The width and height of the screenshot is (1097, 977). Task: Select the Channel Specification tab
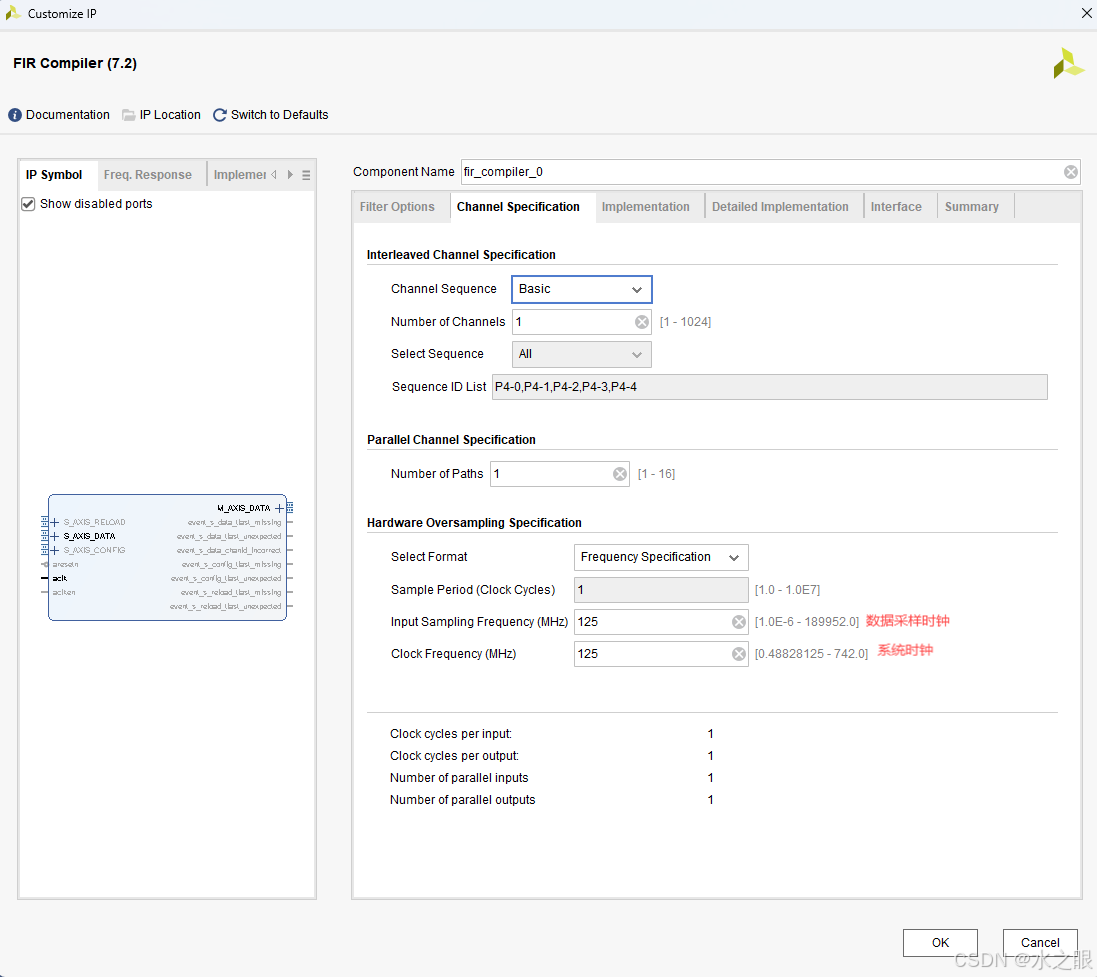click(518, 207)
